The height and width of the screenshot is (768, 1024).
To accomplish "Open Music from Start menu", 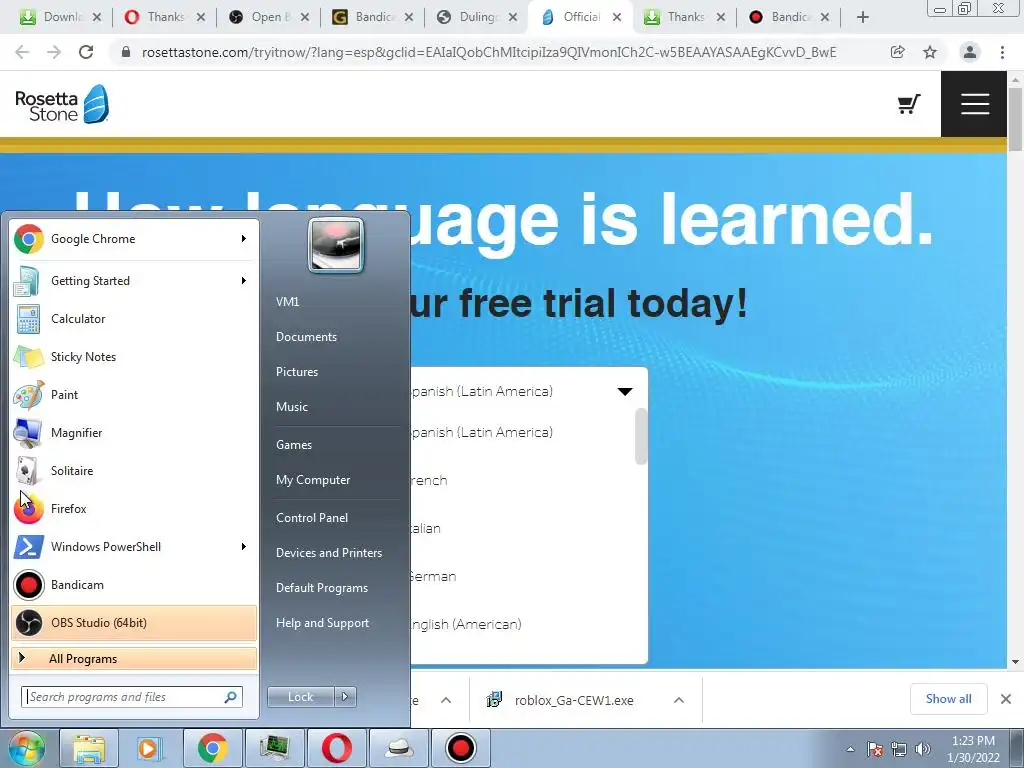I will click(291, 407).
